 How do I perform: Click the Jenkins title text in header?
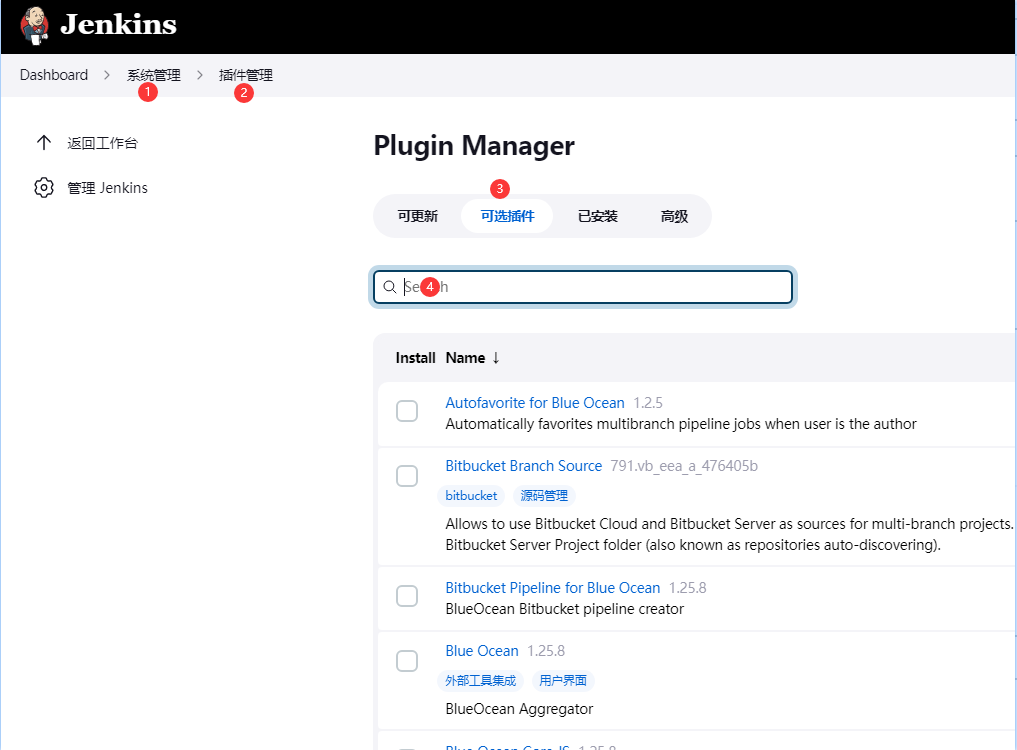pyautogui.click(x=118, y=25)
